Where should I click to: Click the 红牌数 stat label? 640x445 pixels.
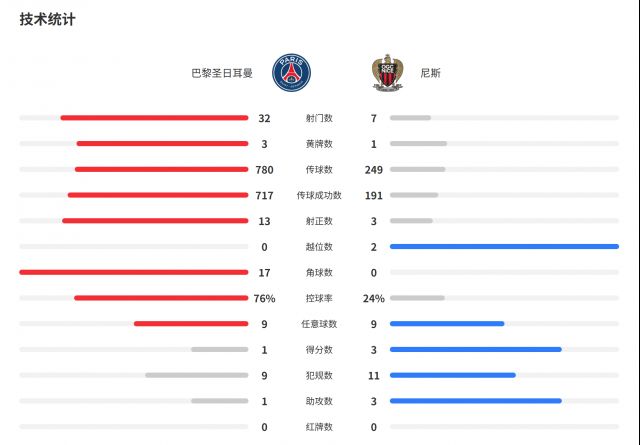pyautogui.click(x=320, y=427)
